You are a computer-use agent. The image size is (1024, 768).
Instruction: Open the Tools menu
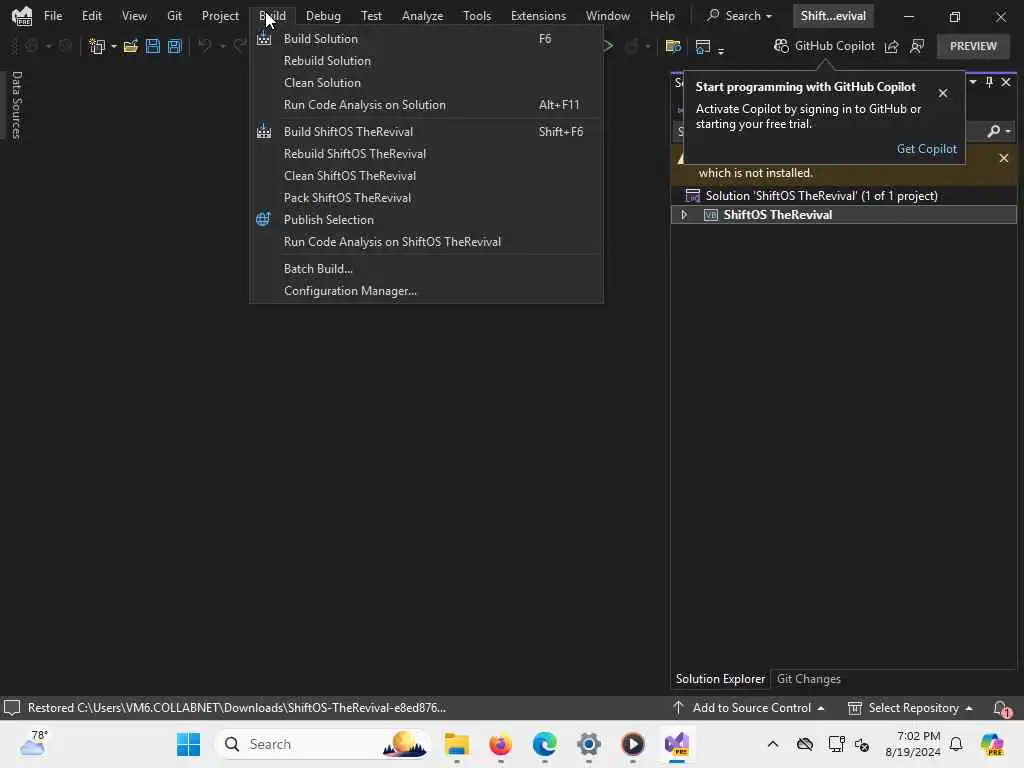pyautogui.click(x=477, y=16)
